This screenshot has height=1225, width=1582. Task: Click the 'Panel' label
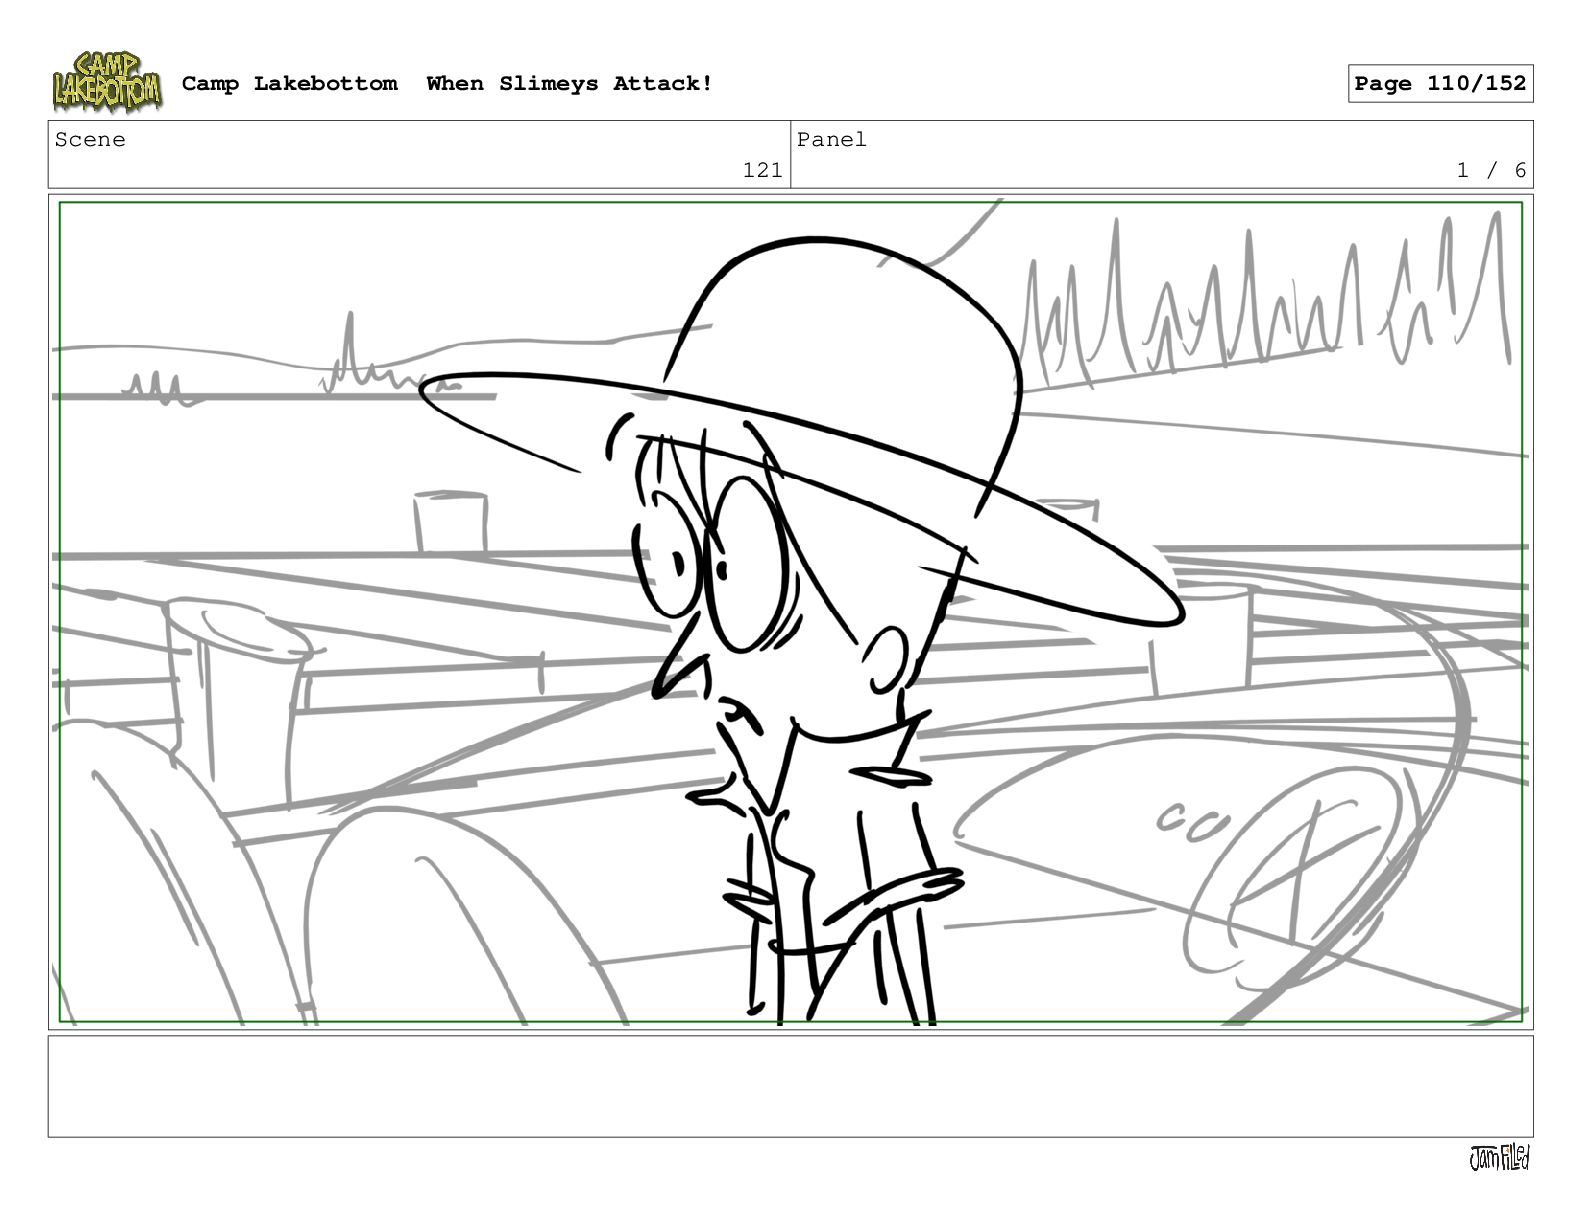832,140
